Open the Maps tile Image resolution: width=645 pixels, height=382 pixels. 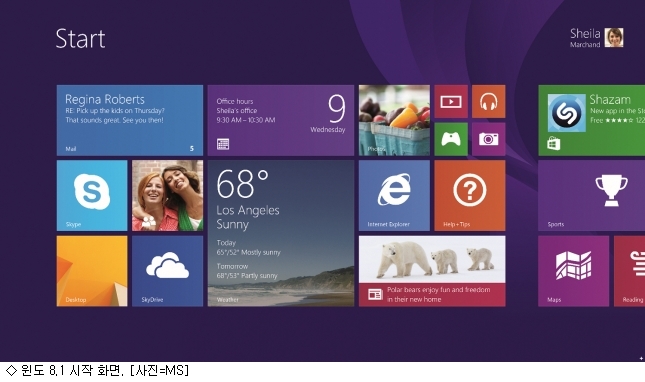tap(573, 271)
